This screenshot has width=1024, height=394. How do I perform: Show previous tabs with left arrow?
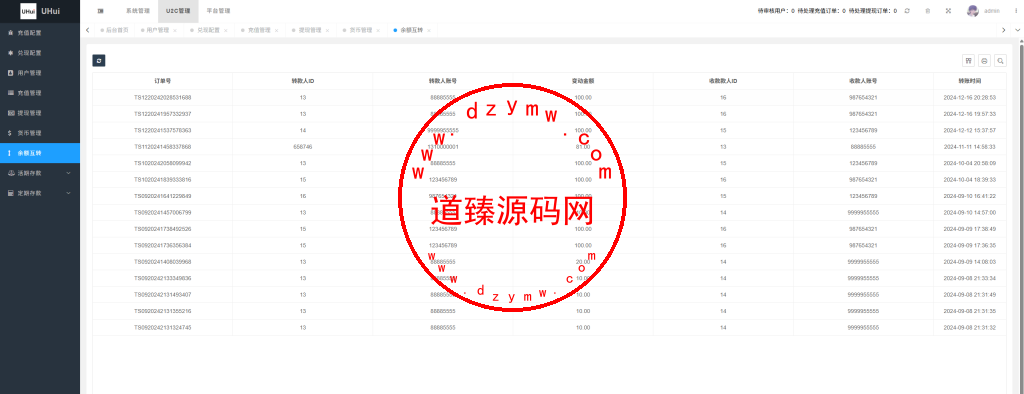[x=88, y=31]
